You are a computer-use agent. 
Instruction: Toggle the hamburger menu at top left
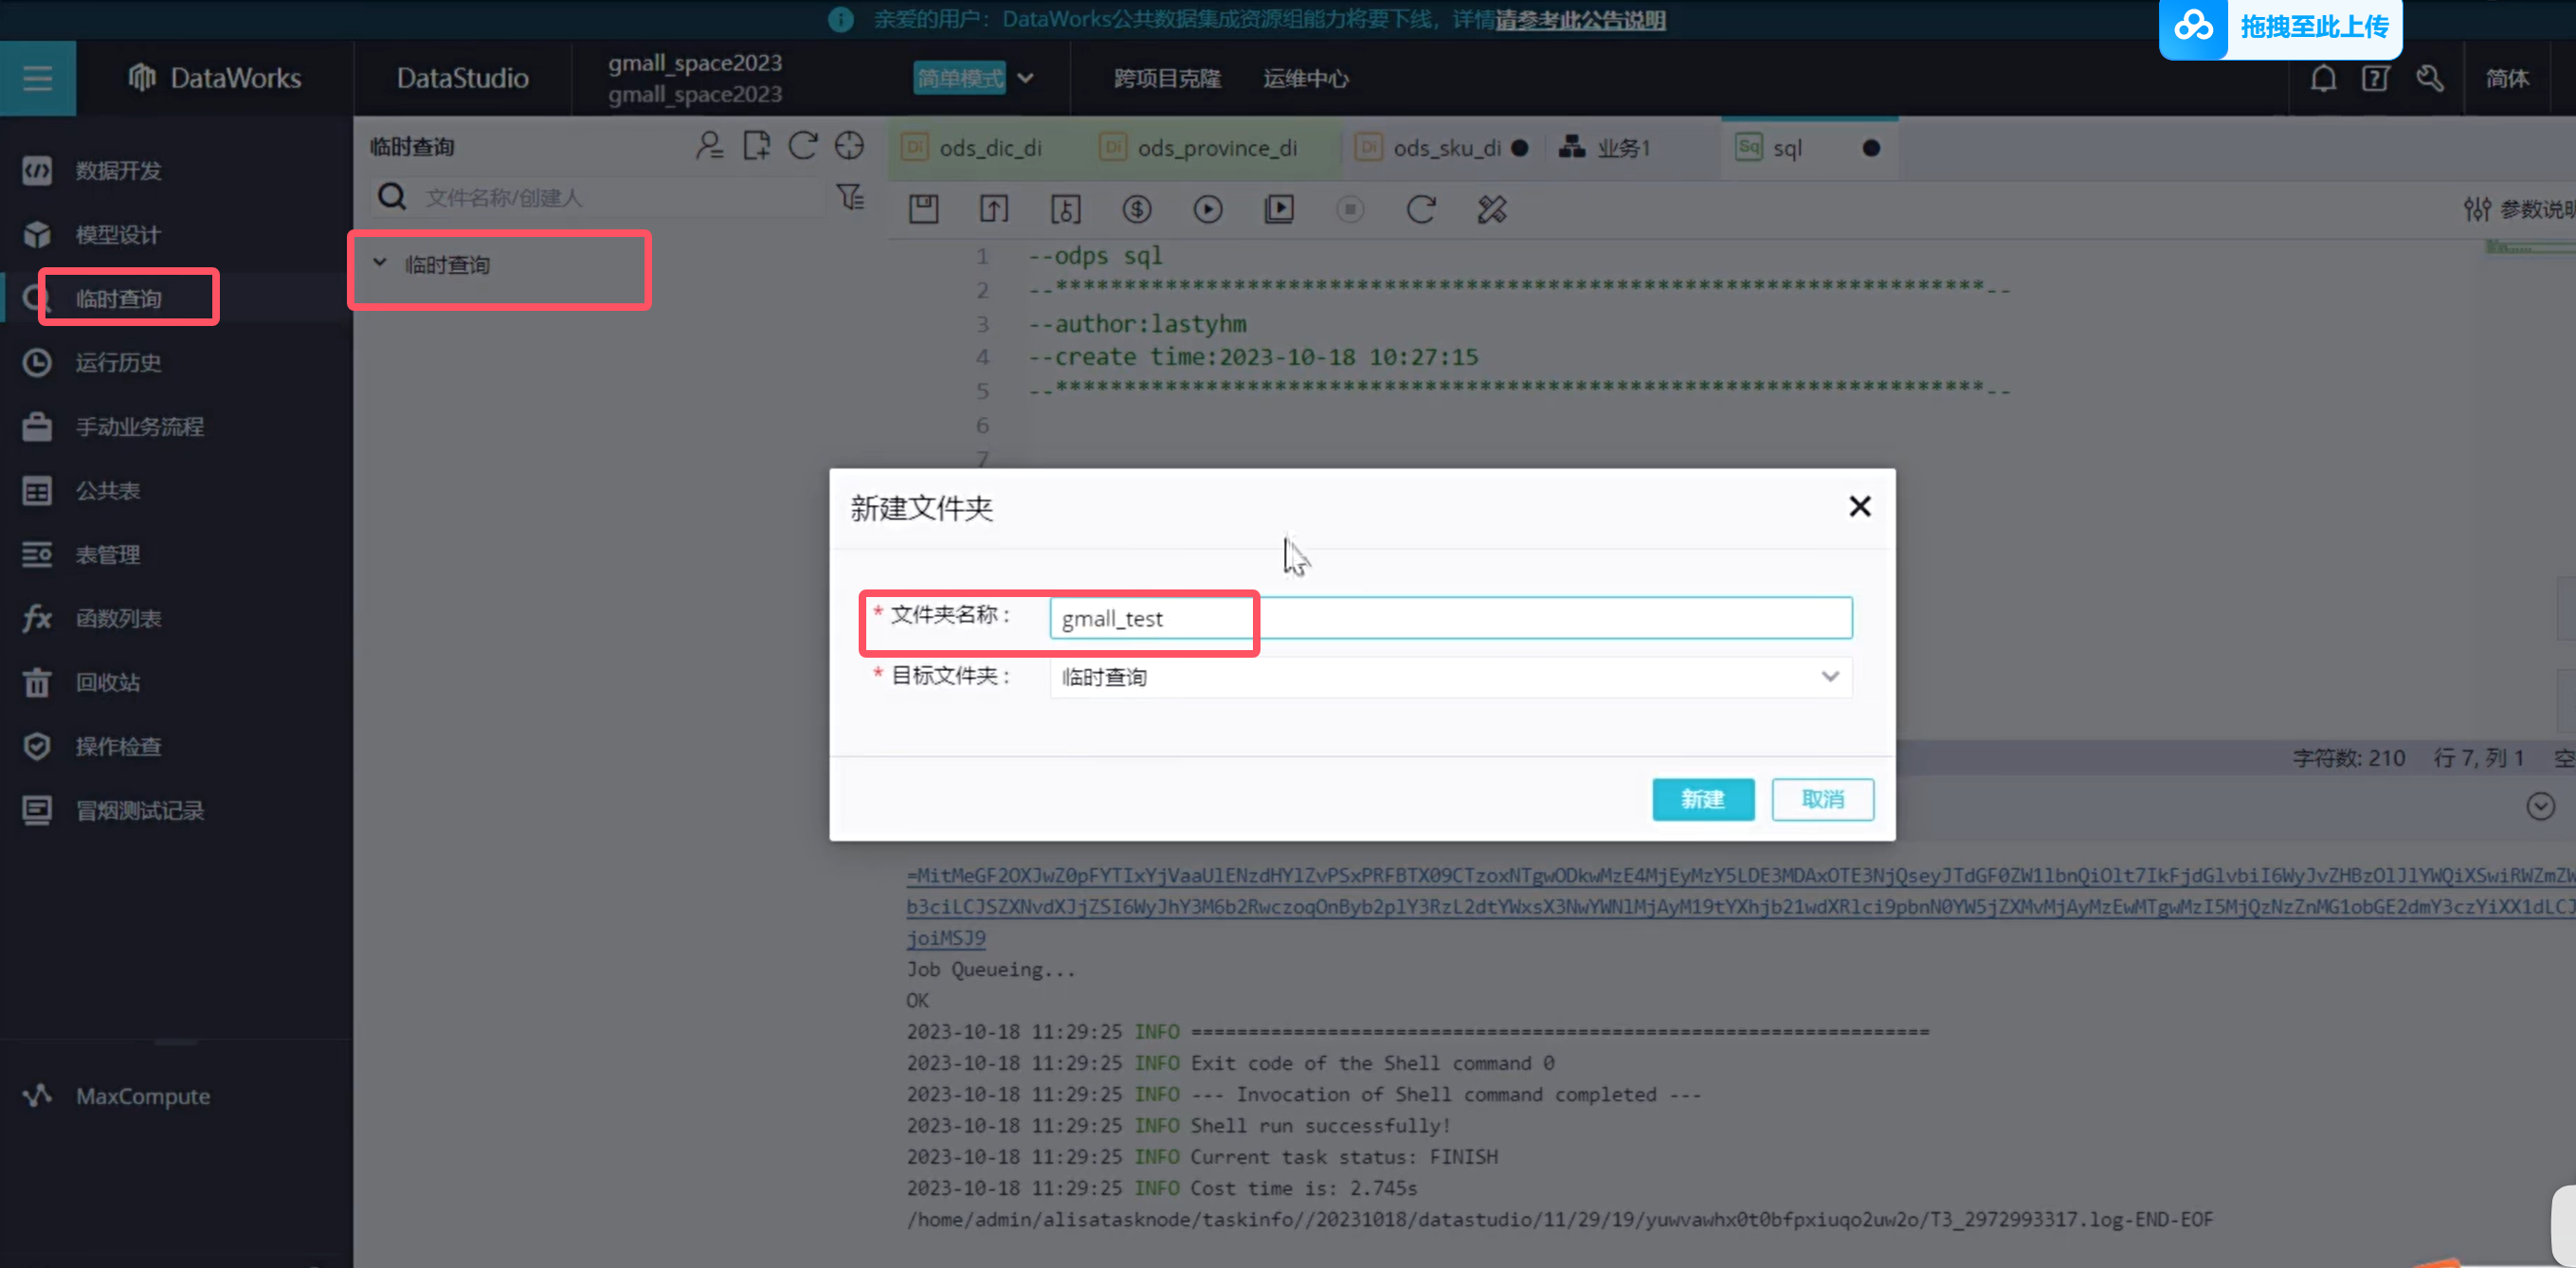[x=38, y=78]
